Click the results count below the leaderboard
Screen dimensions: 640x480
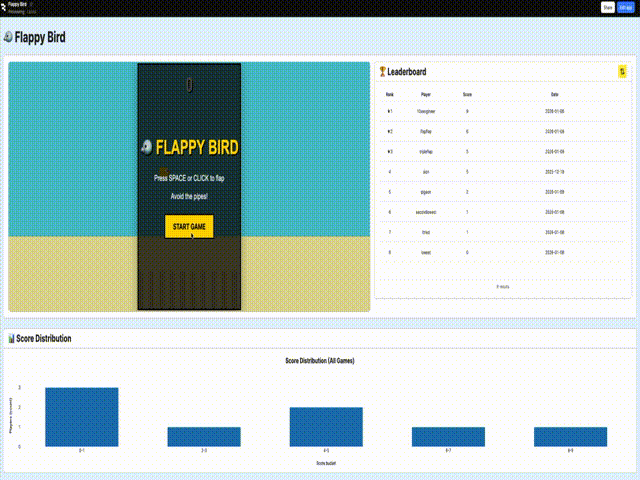pos(503,286)
